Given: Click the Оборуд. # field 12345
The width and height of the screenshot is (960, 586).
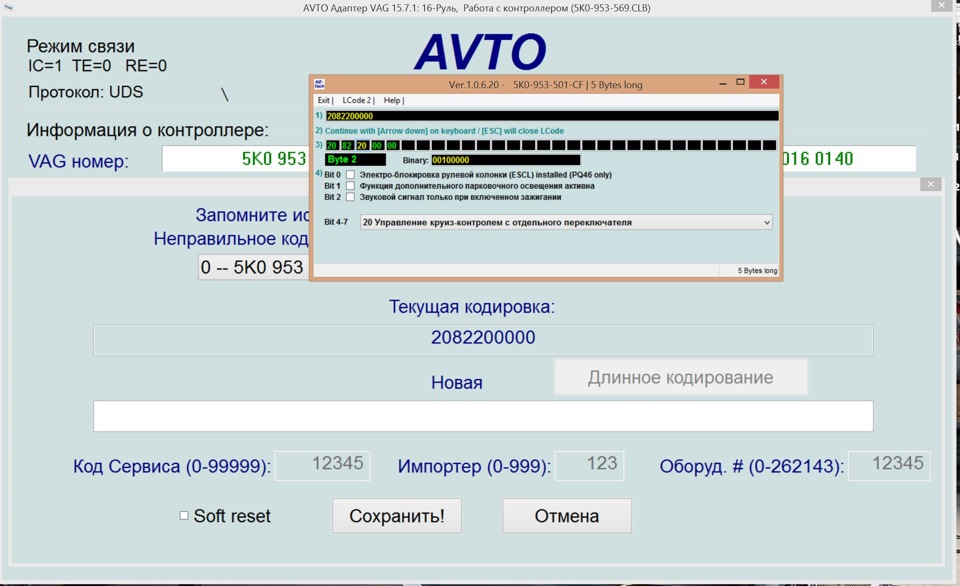Looking at the screenshot, I should click(889, 465).
